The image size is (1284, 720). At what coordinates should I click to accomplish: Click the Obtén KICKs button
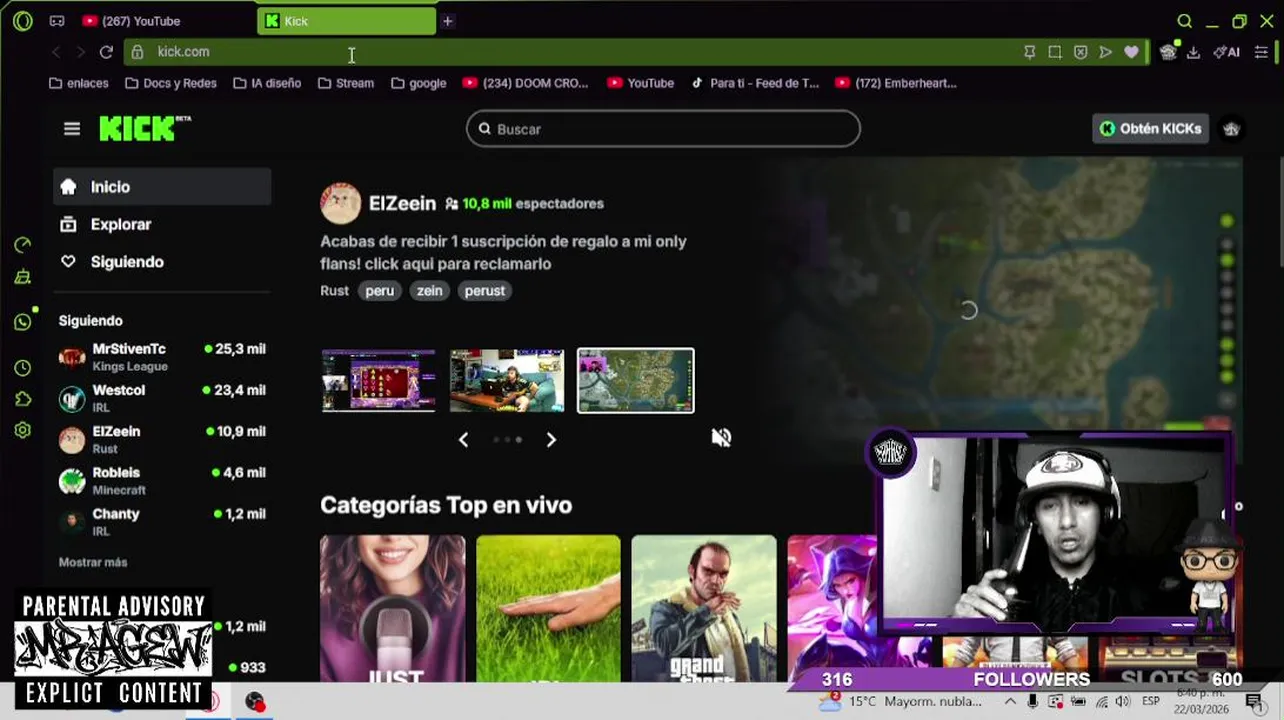tap(1151, 129)
